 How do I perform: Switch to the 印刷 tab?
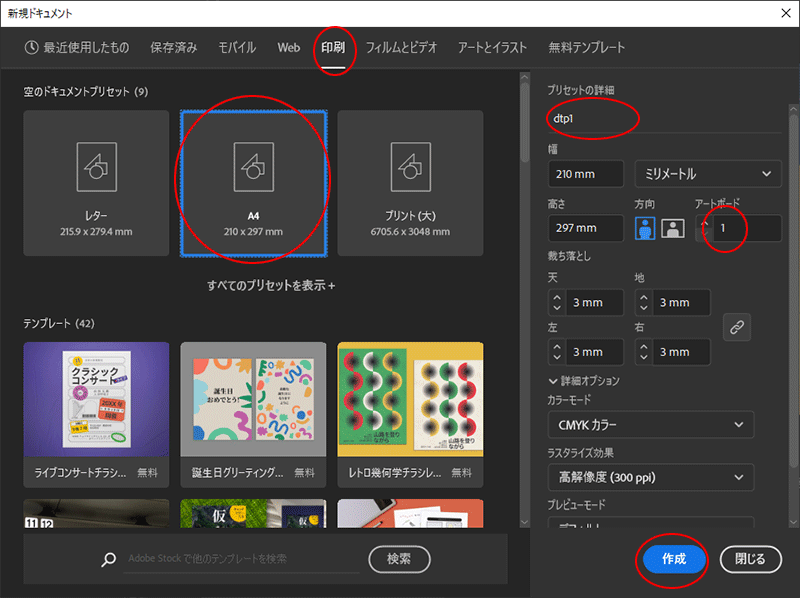(x=333, y=47)
